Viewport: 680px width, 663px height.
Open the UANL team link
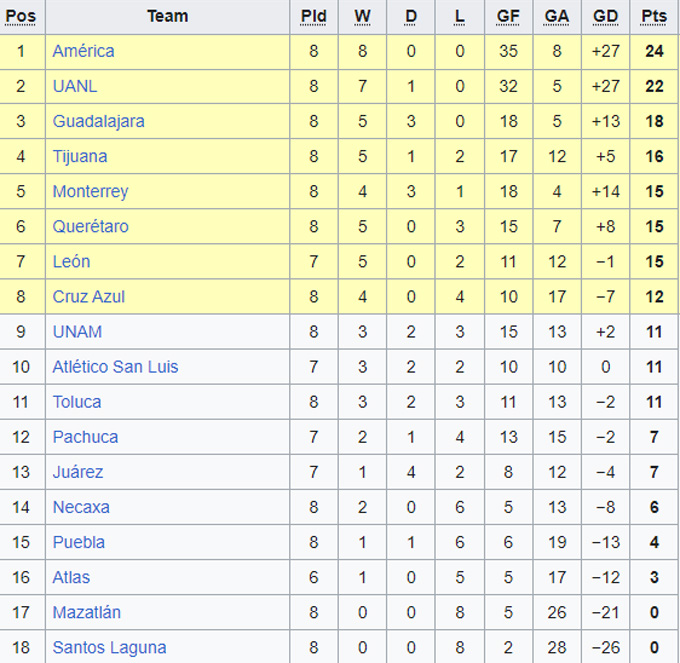point(75,86)
